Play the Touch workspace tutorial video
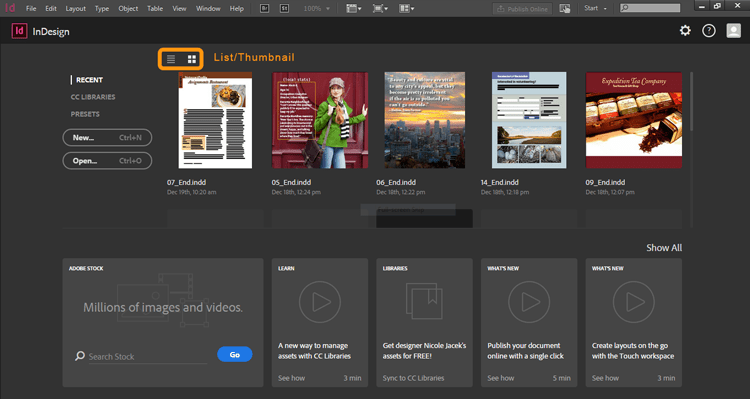The image size is (750, 399). click(634, 302)
